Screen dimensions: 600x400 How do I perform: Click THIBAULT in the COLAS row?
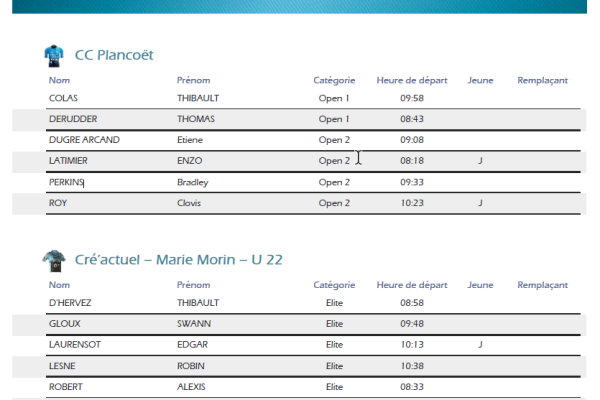coord(198,98)
